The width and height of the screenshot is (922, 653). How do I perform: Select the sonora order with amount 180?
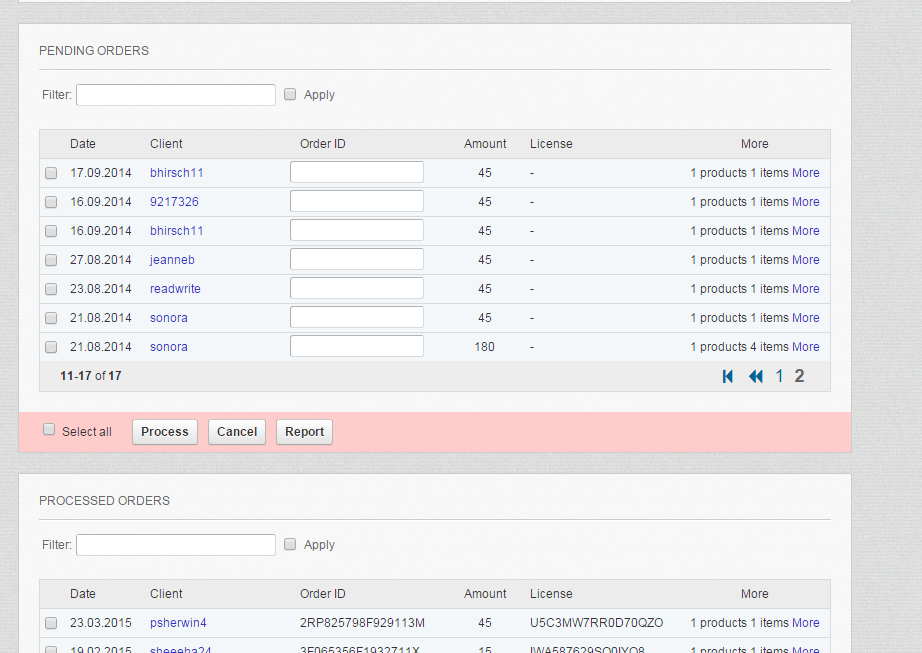51,347
